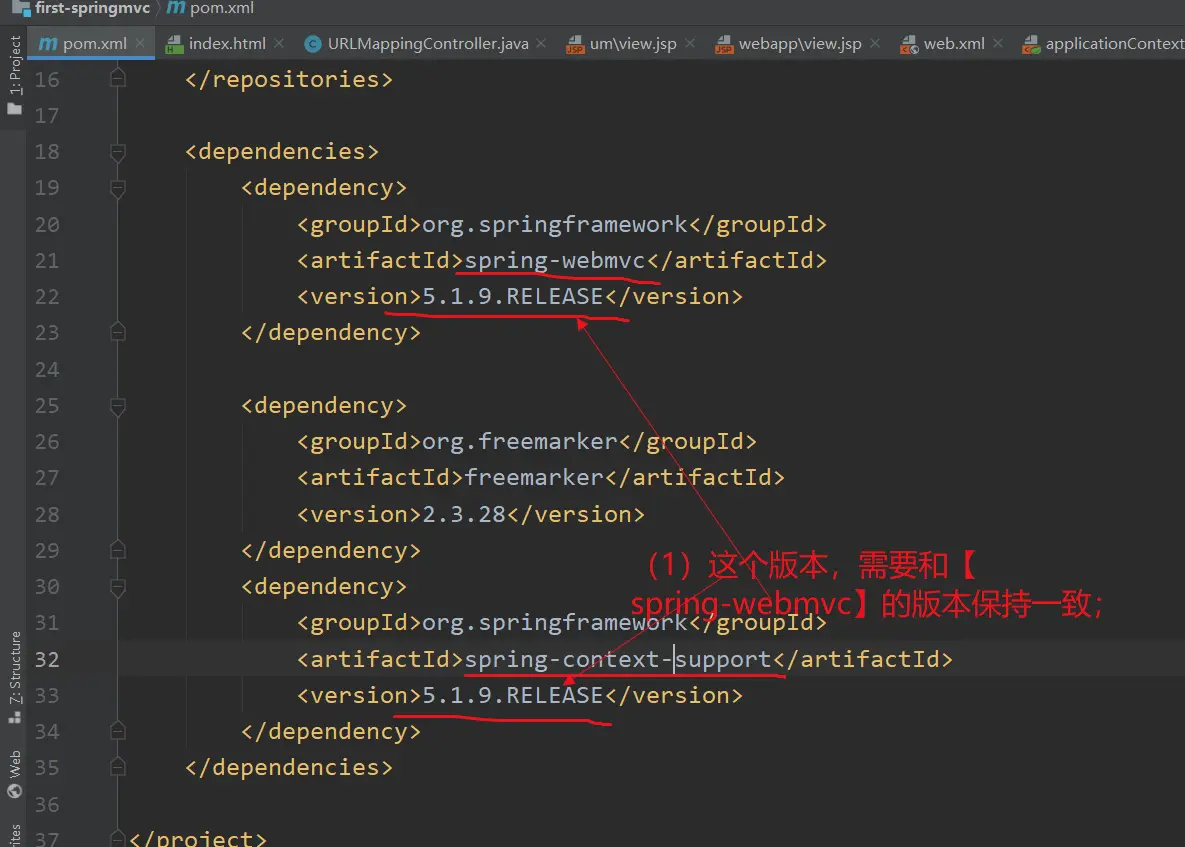Click first-springmvc in the breadcrumb
Image resolution: width=1185 pixels, height=847 pixels.
(x=92, y=8)
